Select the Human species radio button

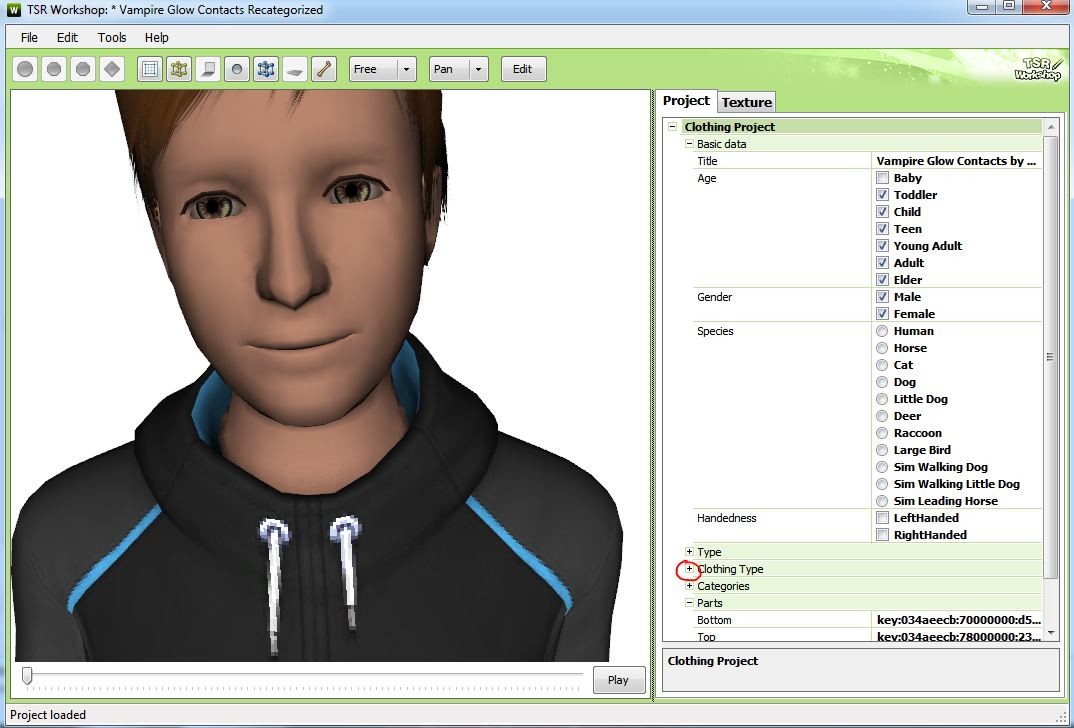882,331
